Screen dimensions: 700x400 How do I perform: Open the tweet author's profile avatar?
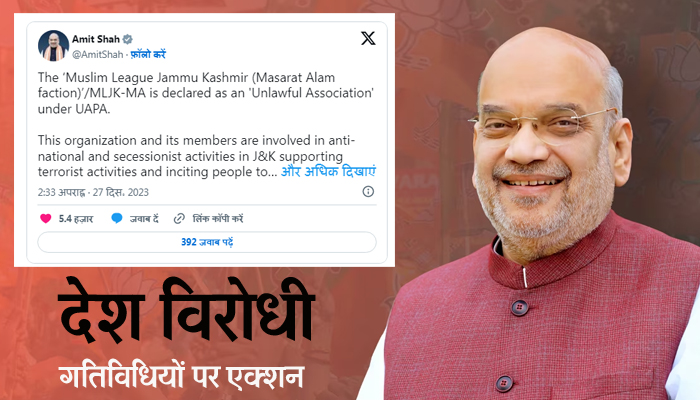point(54,46)
